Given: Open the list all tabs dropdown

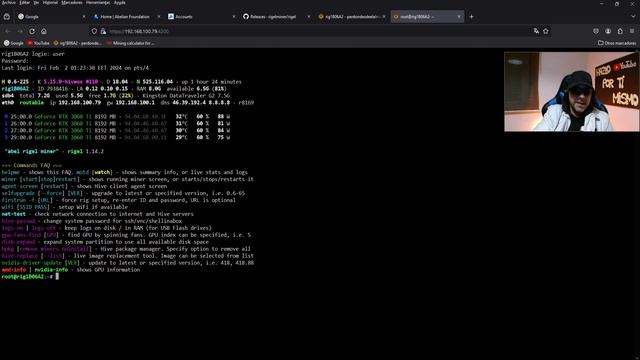Looking at the screenshot, I should 633,17.
